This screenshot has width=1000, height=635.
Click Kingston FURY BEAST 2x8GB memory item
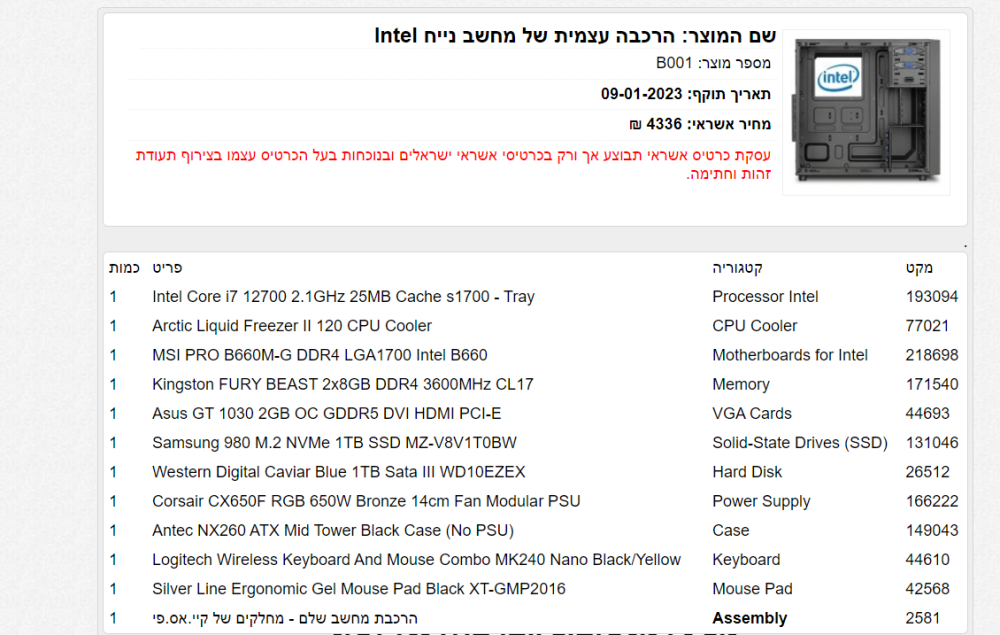pyautogui.click(x=342, y=384)
